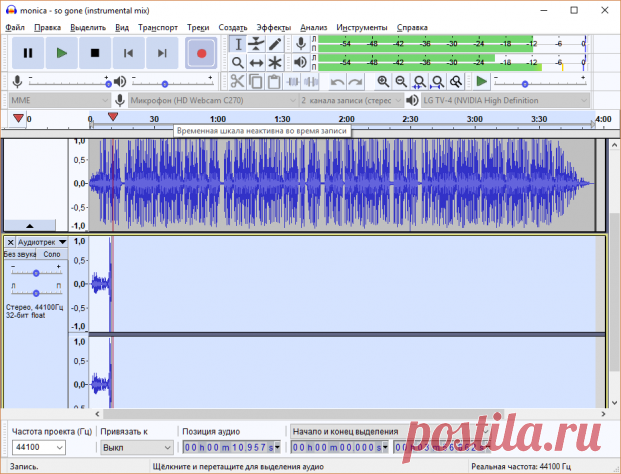Click the playback level meter
This screenshot has width=621, height=474.
tap(452, 62)
